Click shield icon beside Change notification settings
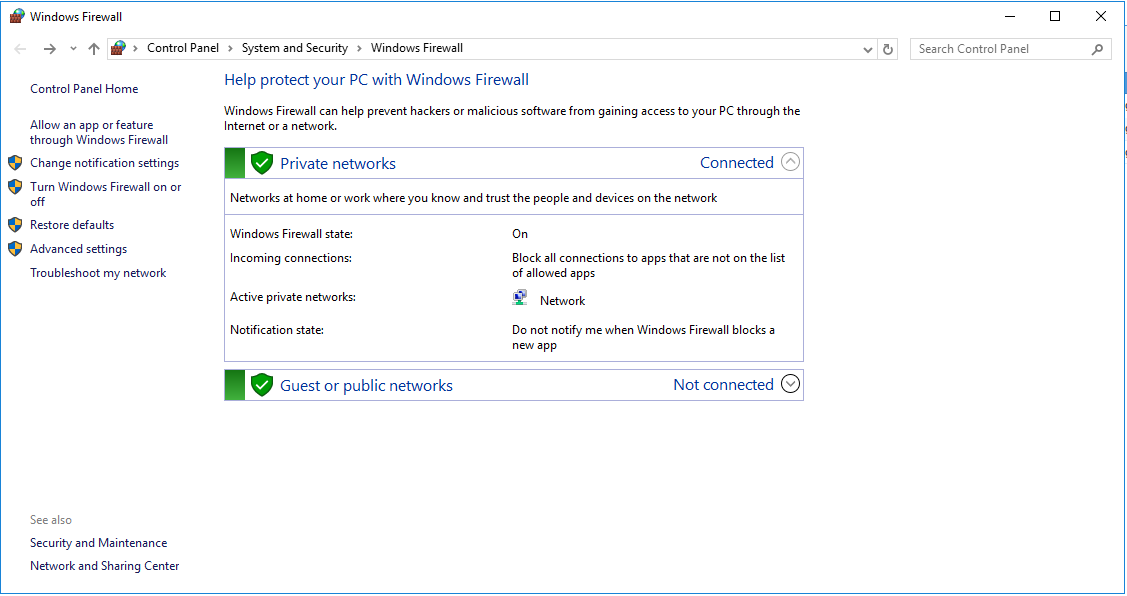The image size is (1127, 596). pyautogui.click(x=15, y=163)
